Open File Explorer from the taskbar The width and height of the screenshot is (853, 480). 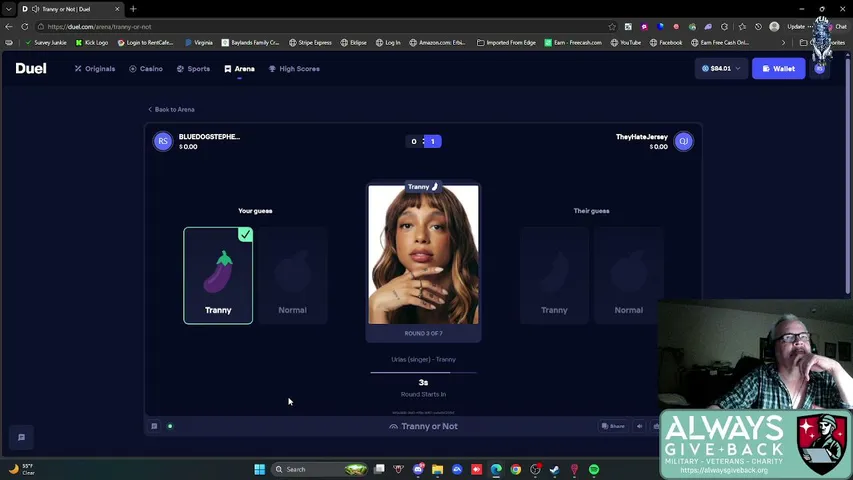pyautogui.click(x=437, y=469)
